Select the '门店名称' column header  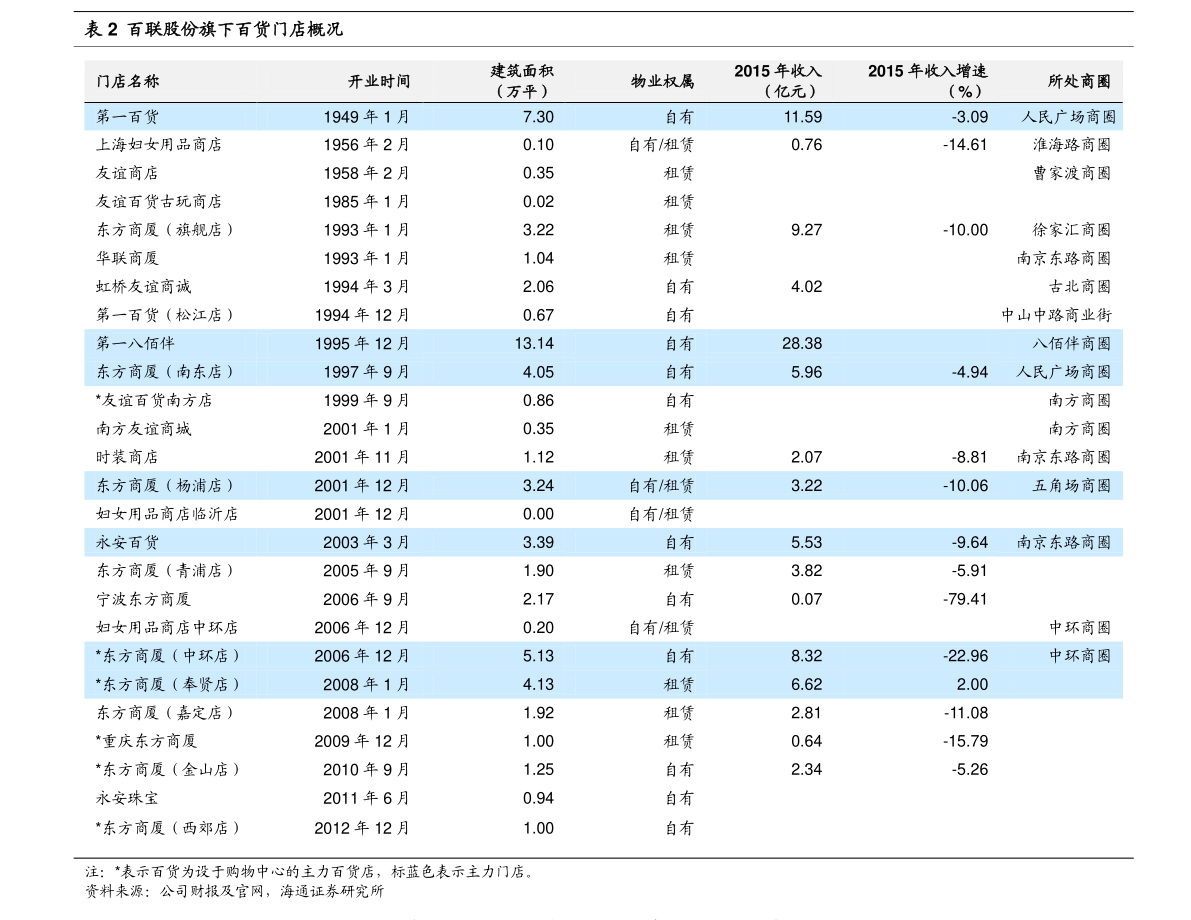[128, 81]
